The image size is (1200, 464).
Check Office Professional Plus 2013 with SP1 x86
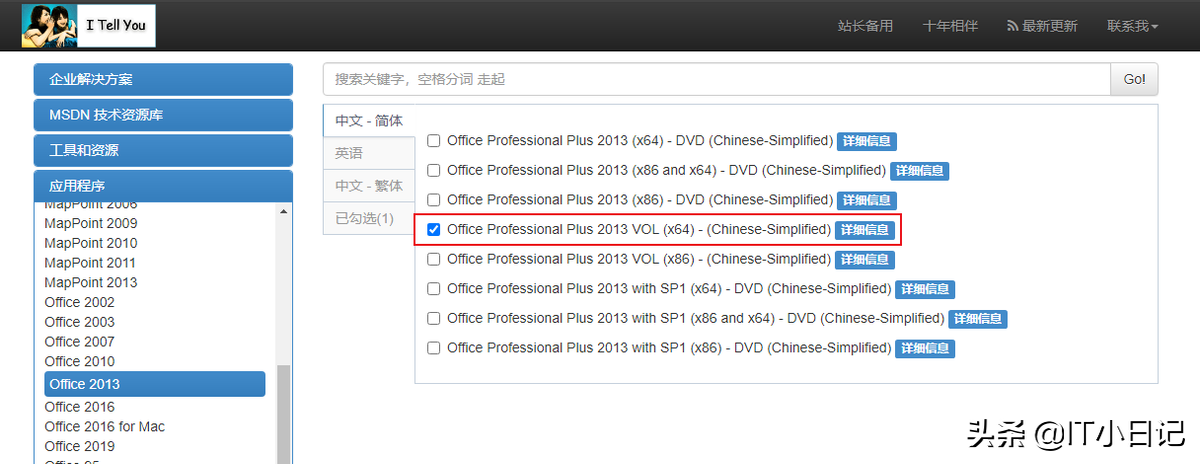434,348
